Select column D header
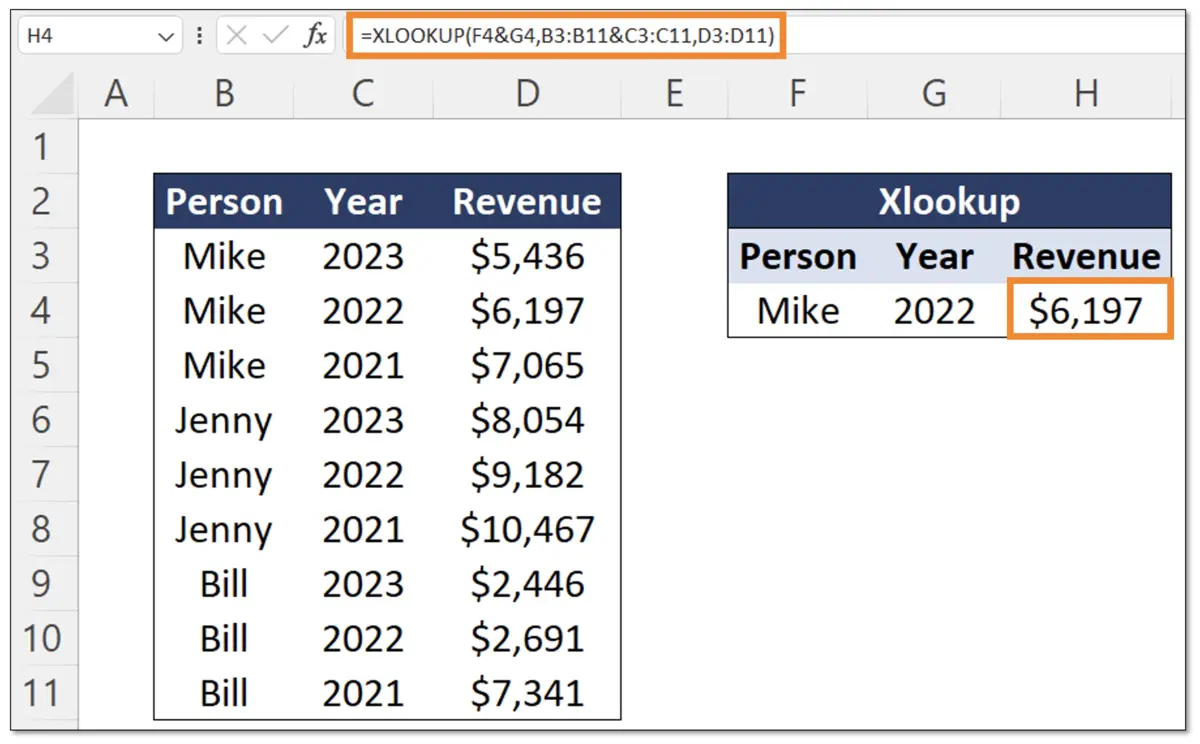The image size is (1200, 744). (527, 93)
